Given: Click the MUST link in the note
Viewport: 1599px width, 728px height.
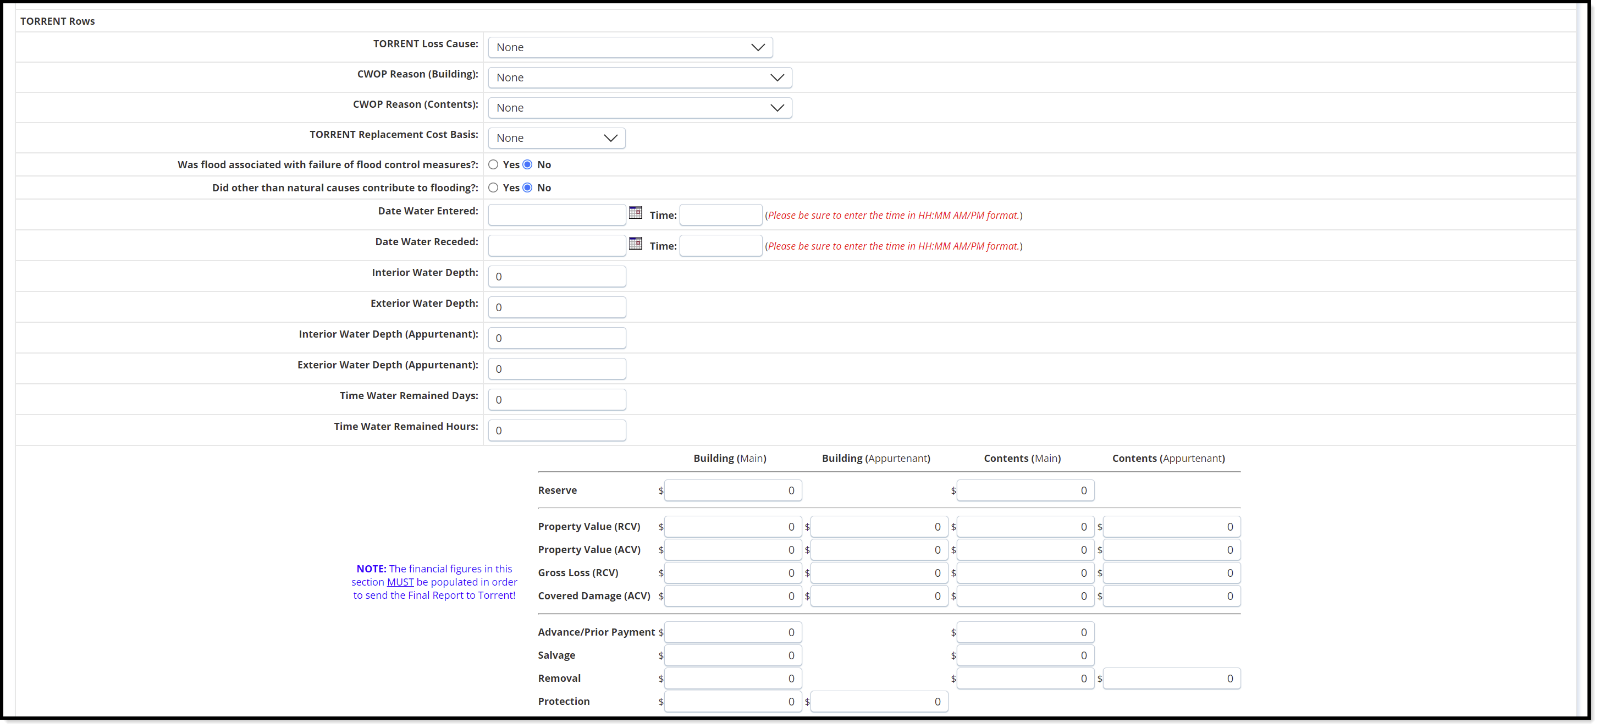Looking at the screenshot, I should click(400, 582).
